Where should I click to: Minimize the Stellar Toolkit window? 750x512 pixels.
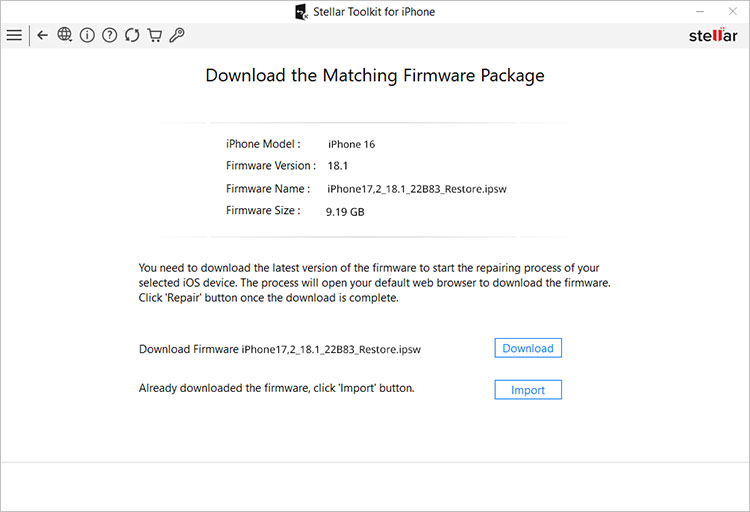coord(700,11)
